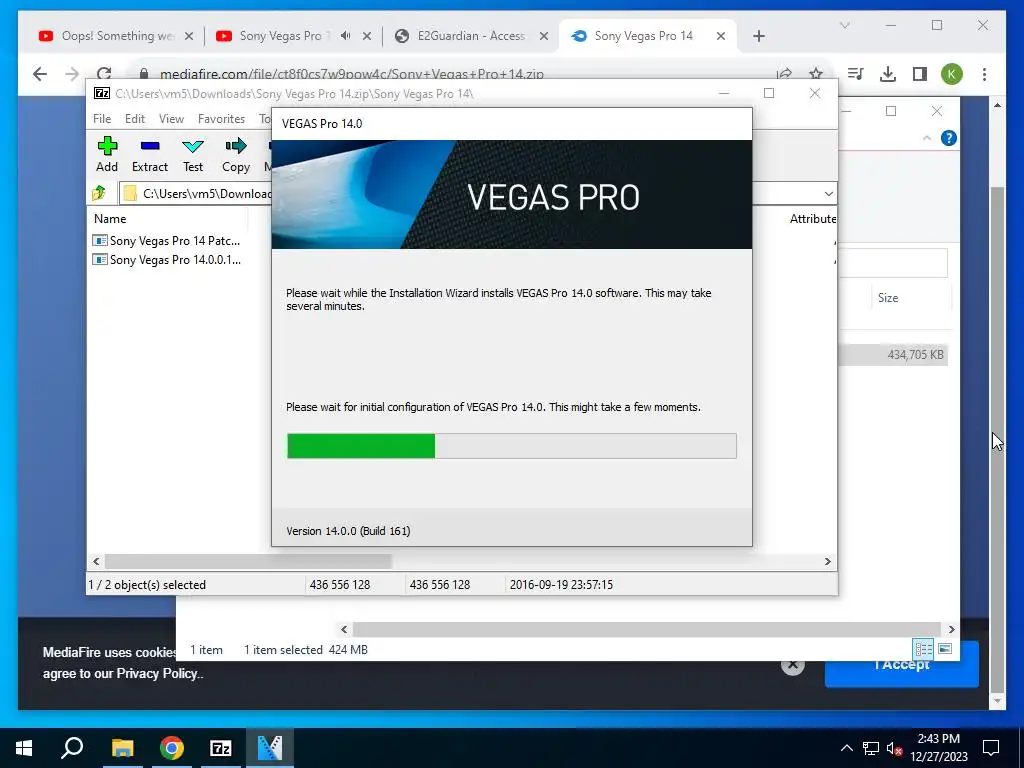
Task: Show hidden system tray icons
Action: 846,748
